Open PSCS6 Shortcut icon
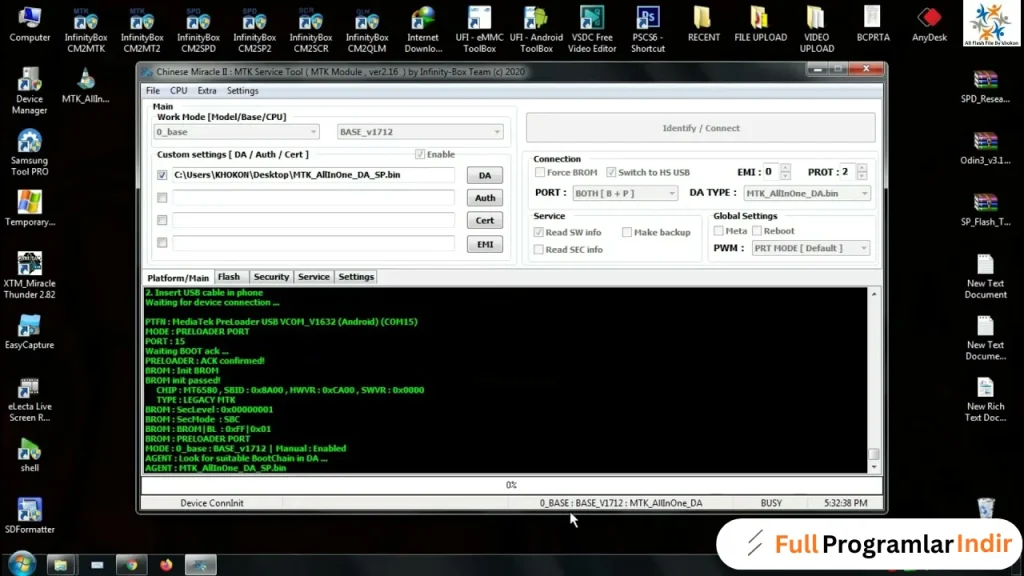Screen dimensions: 1024x576 point(648,30)
